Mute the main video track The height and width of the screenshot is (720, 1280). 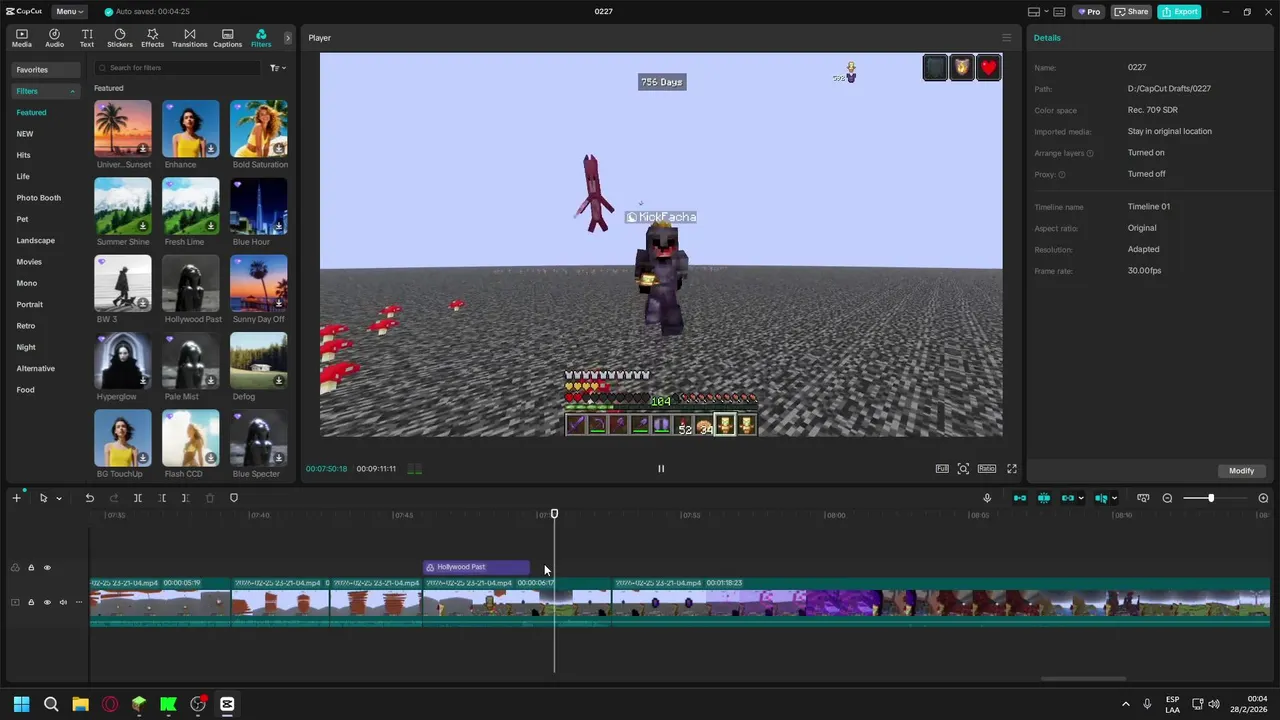(63, 602)
